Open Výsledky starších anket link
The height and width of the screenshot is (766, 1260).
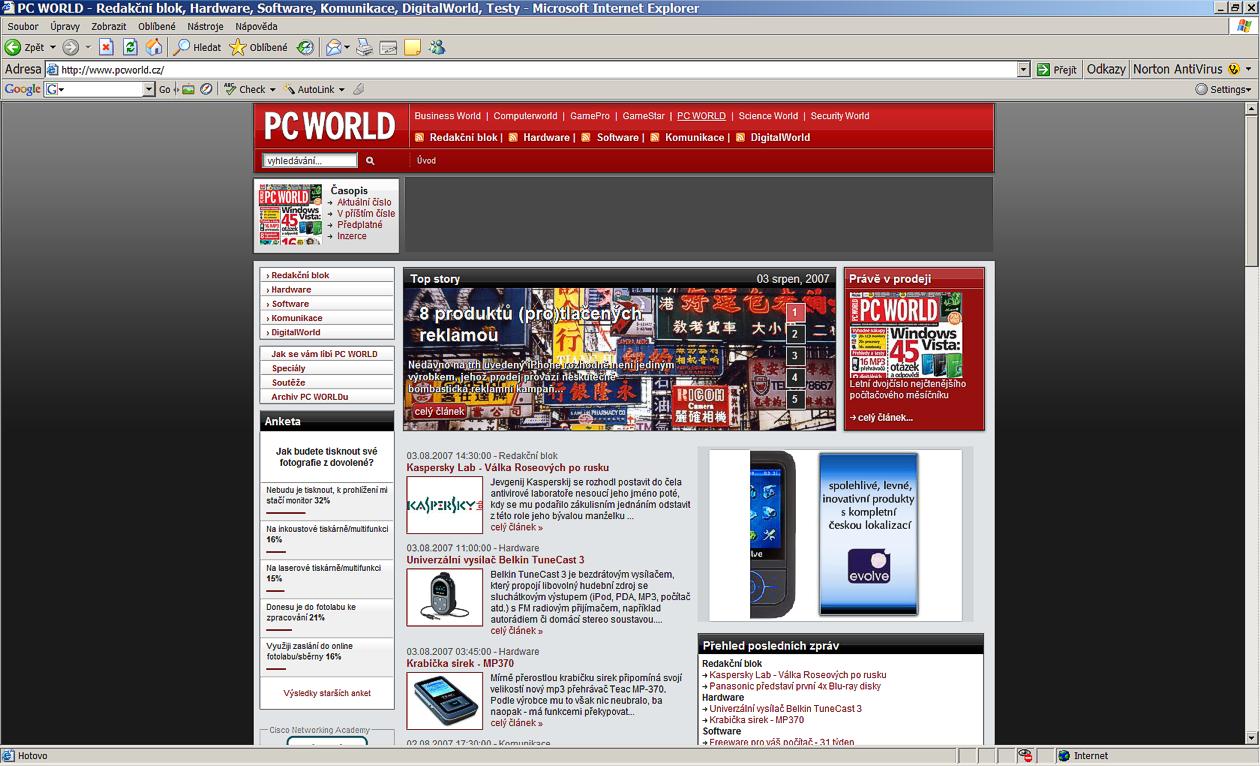327,693
